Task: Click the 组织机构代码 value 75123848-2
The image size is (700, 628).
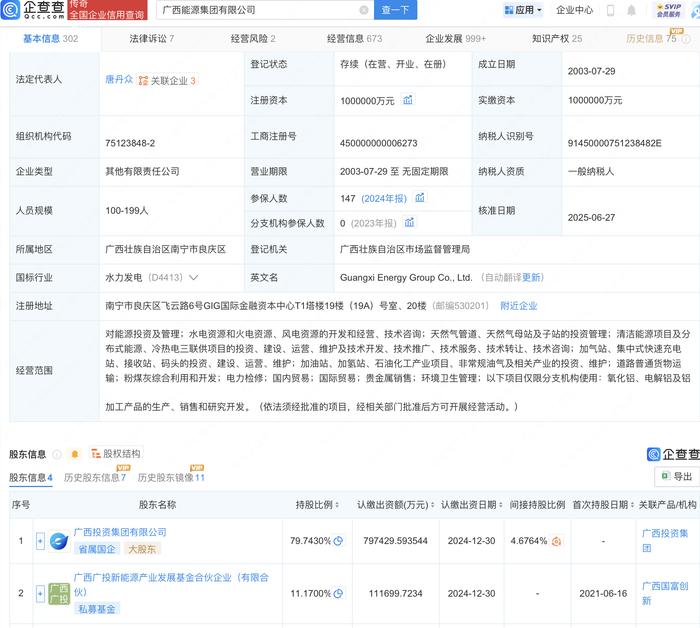Action: [130, 143]
